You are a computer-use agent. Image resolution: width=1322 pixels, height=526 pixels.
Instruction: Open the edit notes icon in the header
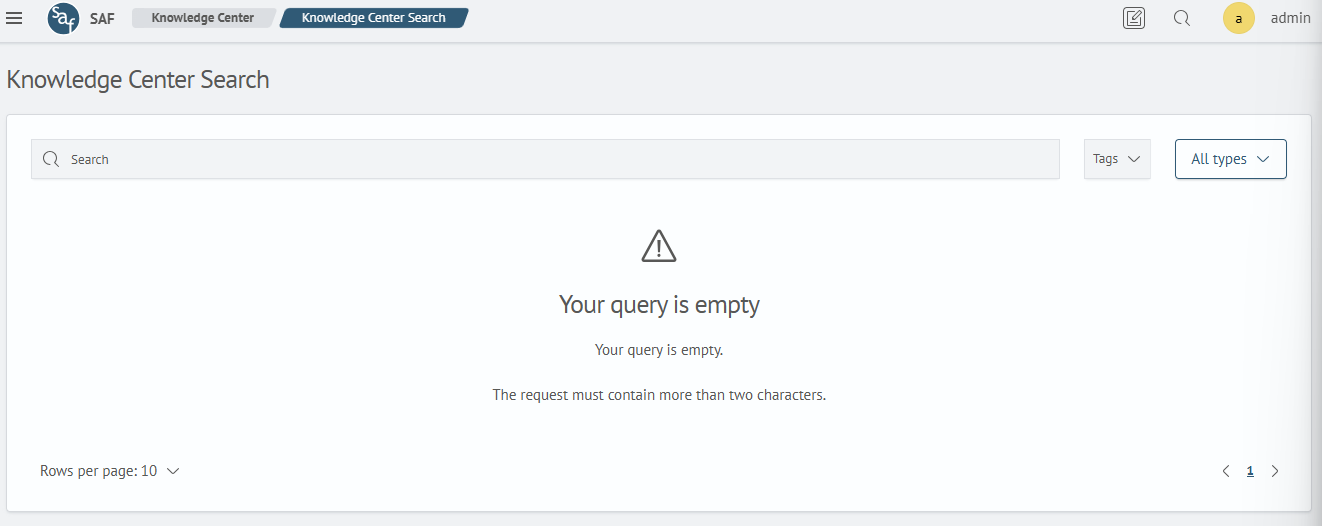tap(1134, 18)
